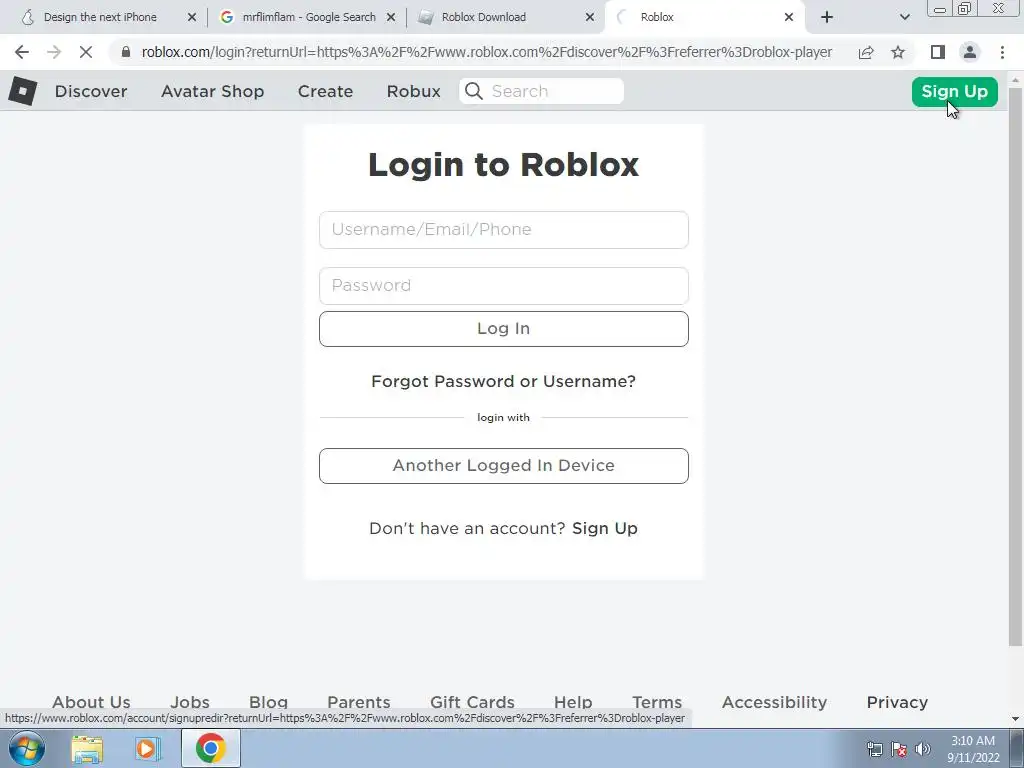The image size is (1024, 768).
Task: Expand the tab search dropdown chevron
Action: tap(904, 18)
